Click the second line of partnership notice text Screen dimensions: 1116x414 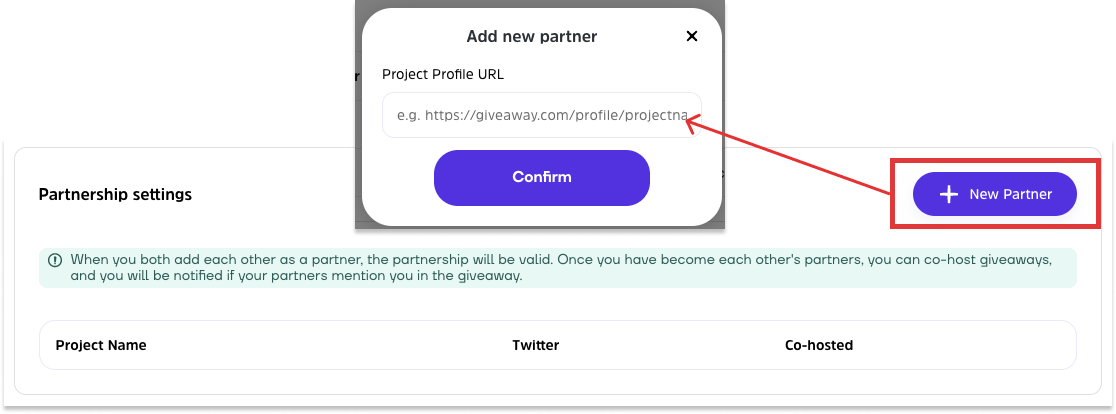[x=296, y=275]
